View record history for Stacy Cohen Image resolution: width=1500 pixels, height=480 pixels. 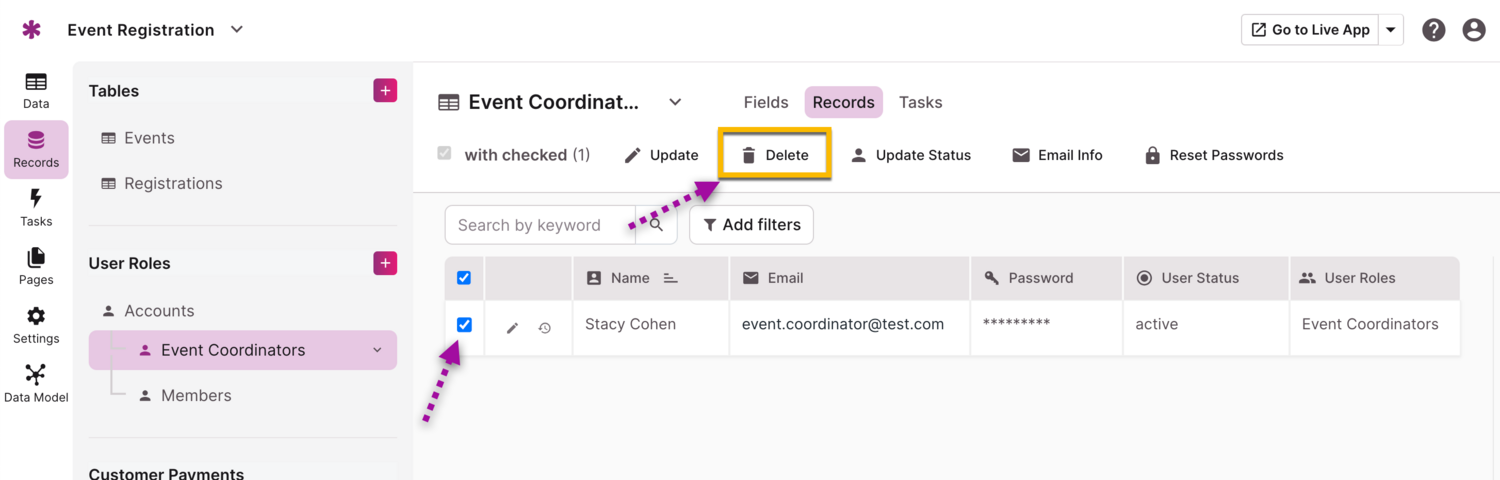pyautogui.click(x=545, y=327)
